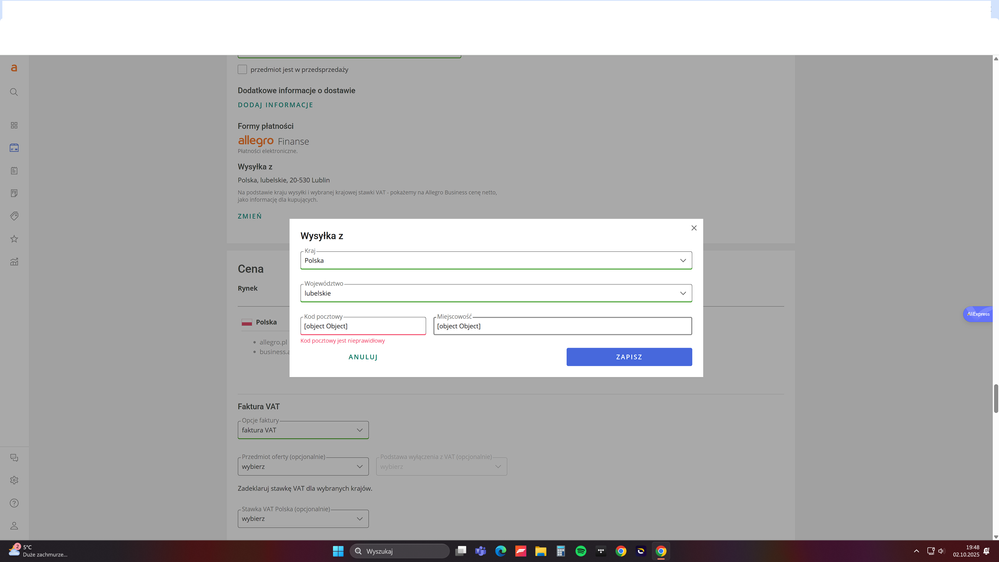Click into the Kod pocztowy field
Viewport: 999px width, 562px height.
(363, 326)
